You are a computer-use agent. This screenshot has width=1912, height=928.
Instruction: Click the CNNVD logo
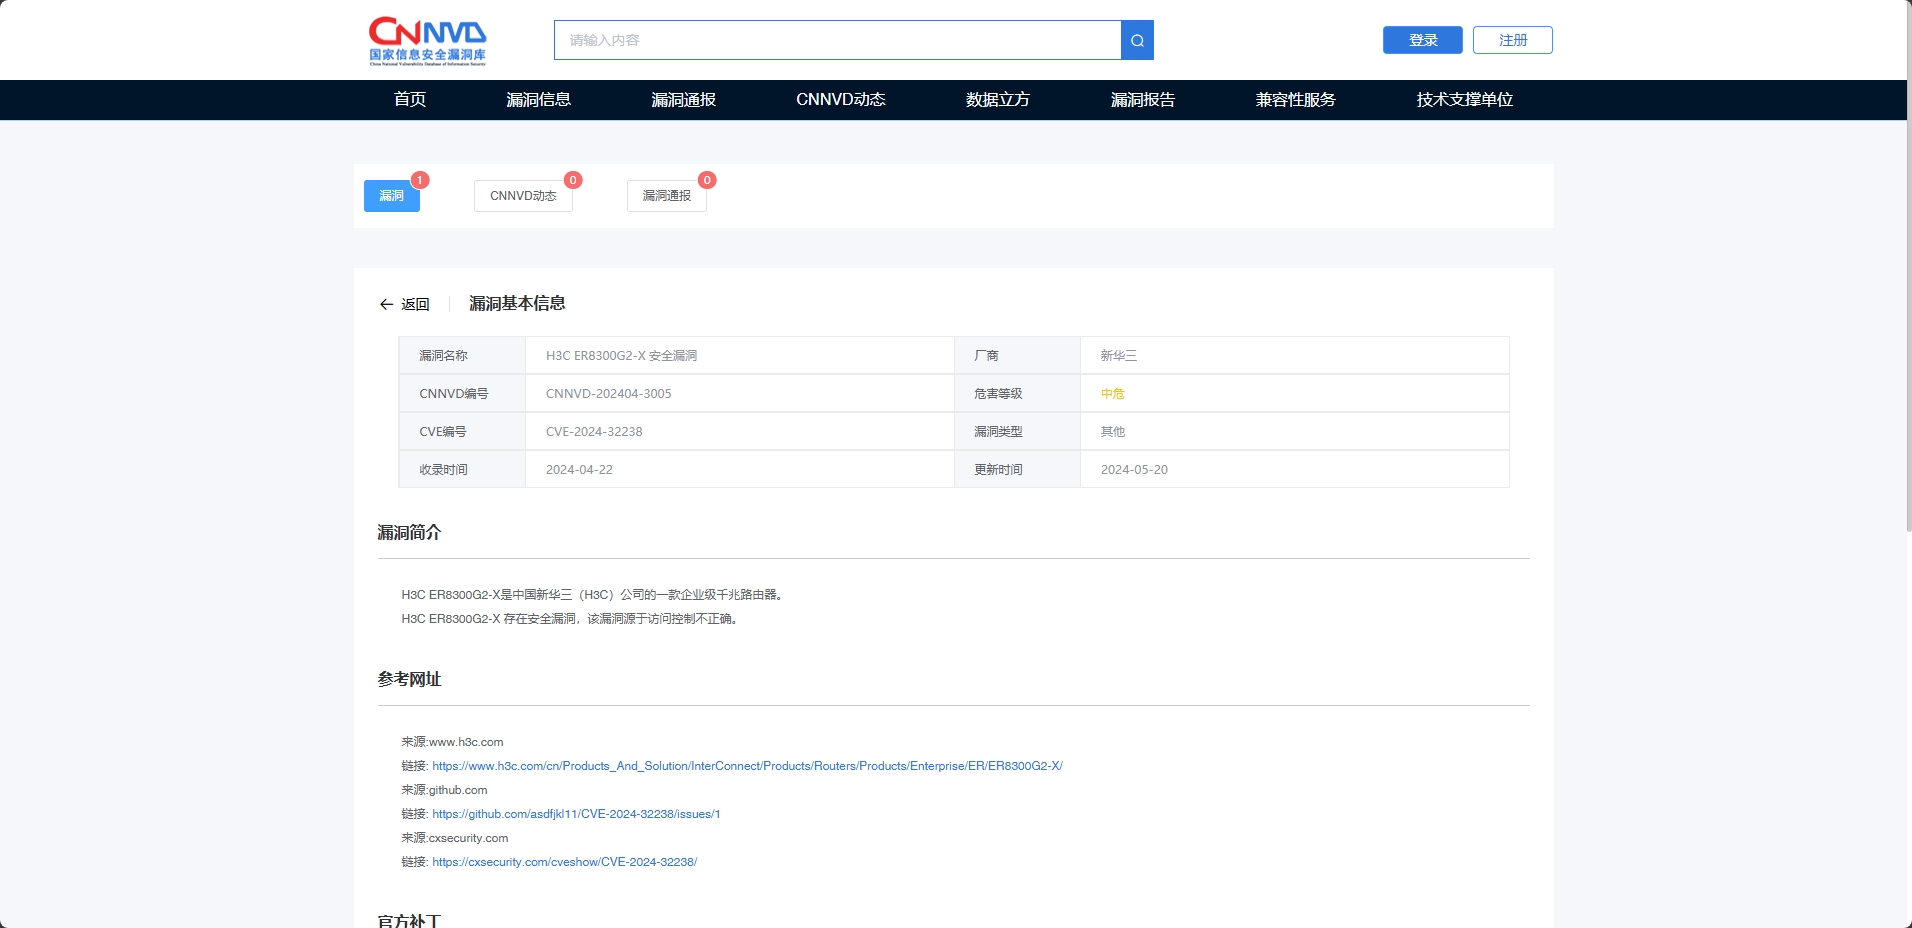click(x=427, y=41)
